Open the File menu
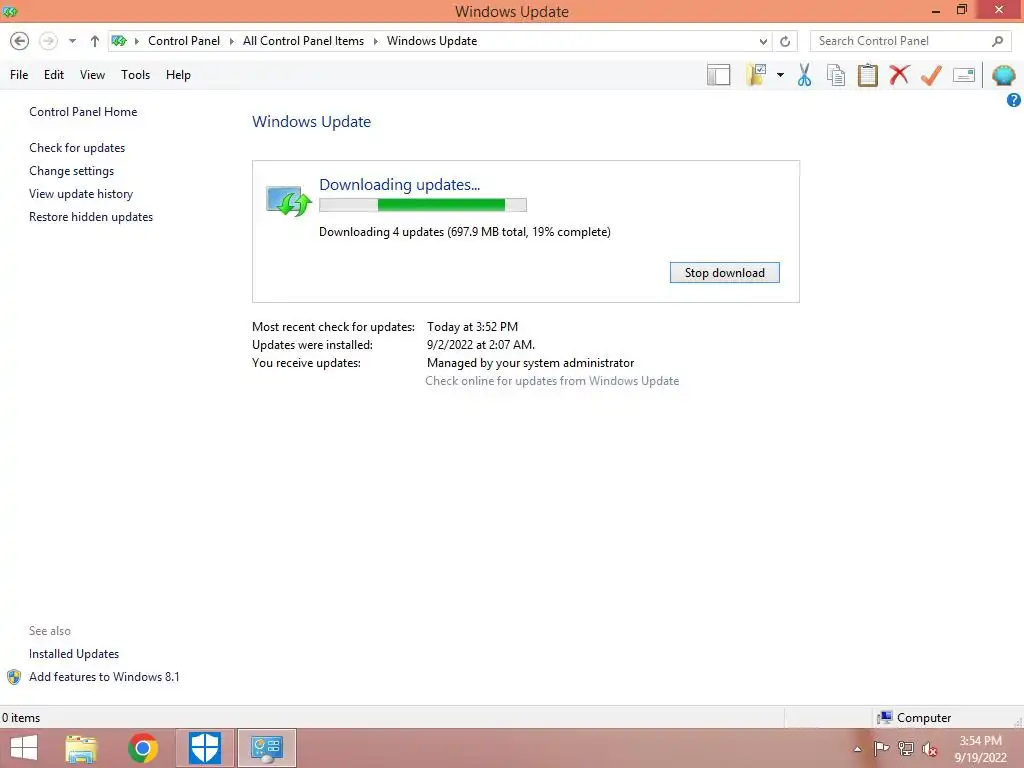The height and width of the screenshot is (768, 1024). 19,75
